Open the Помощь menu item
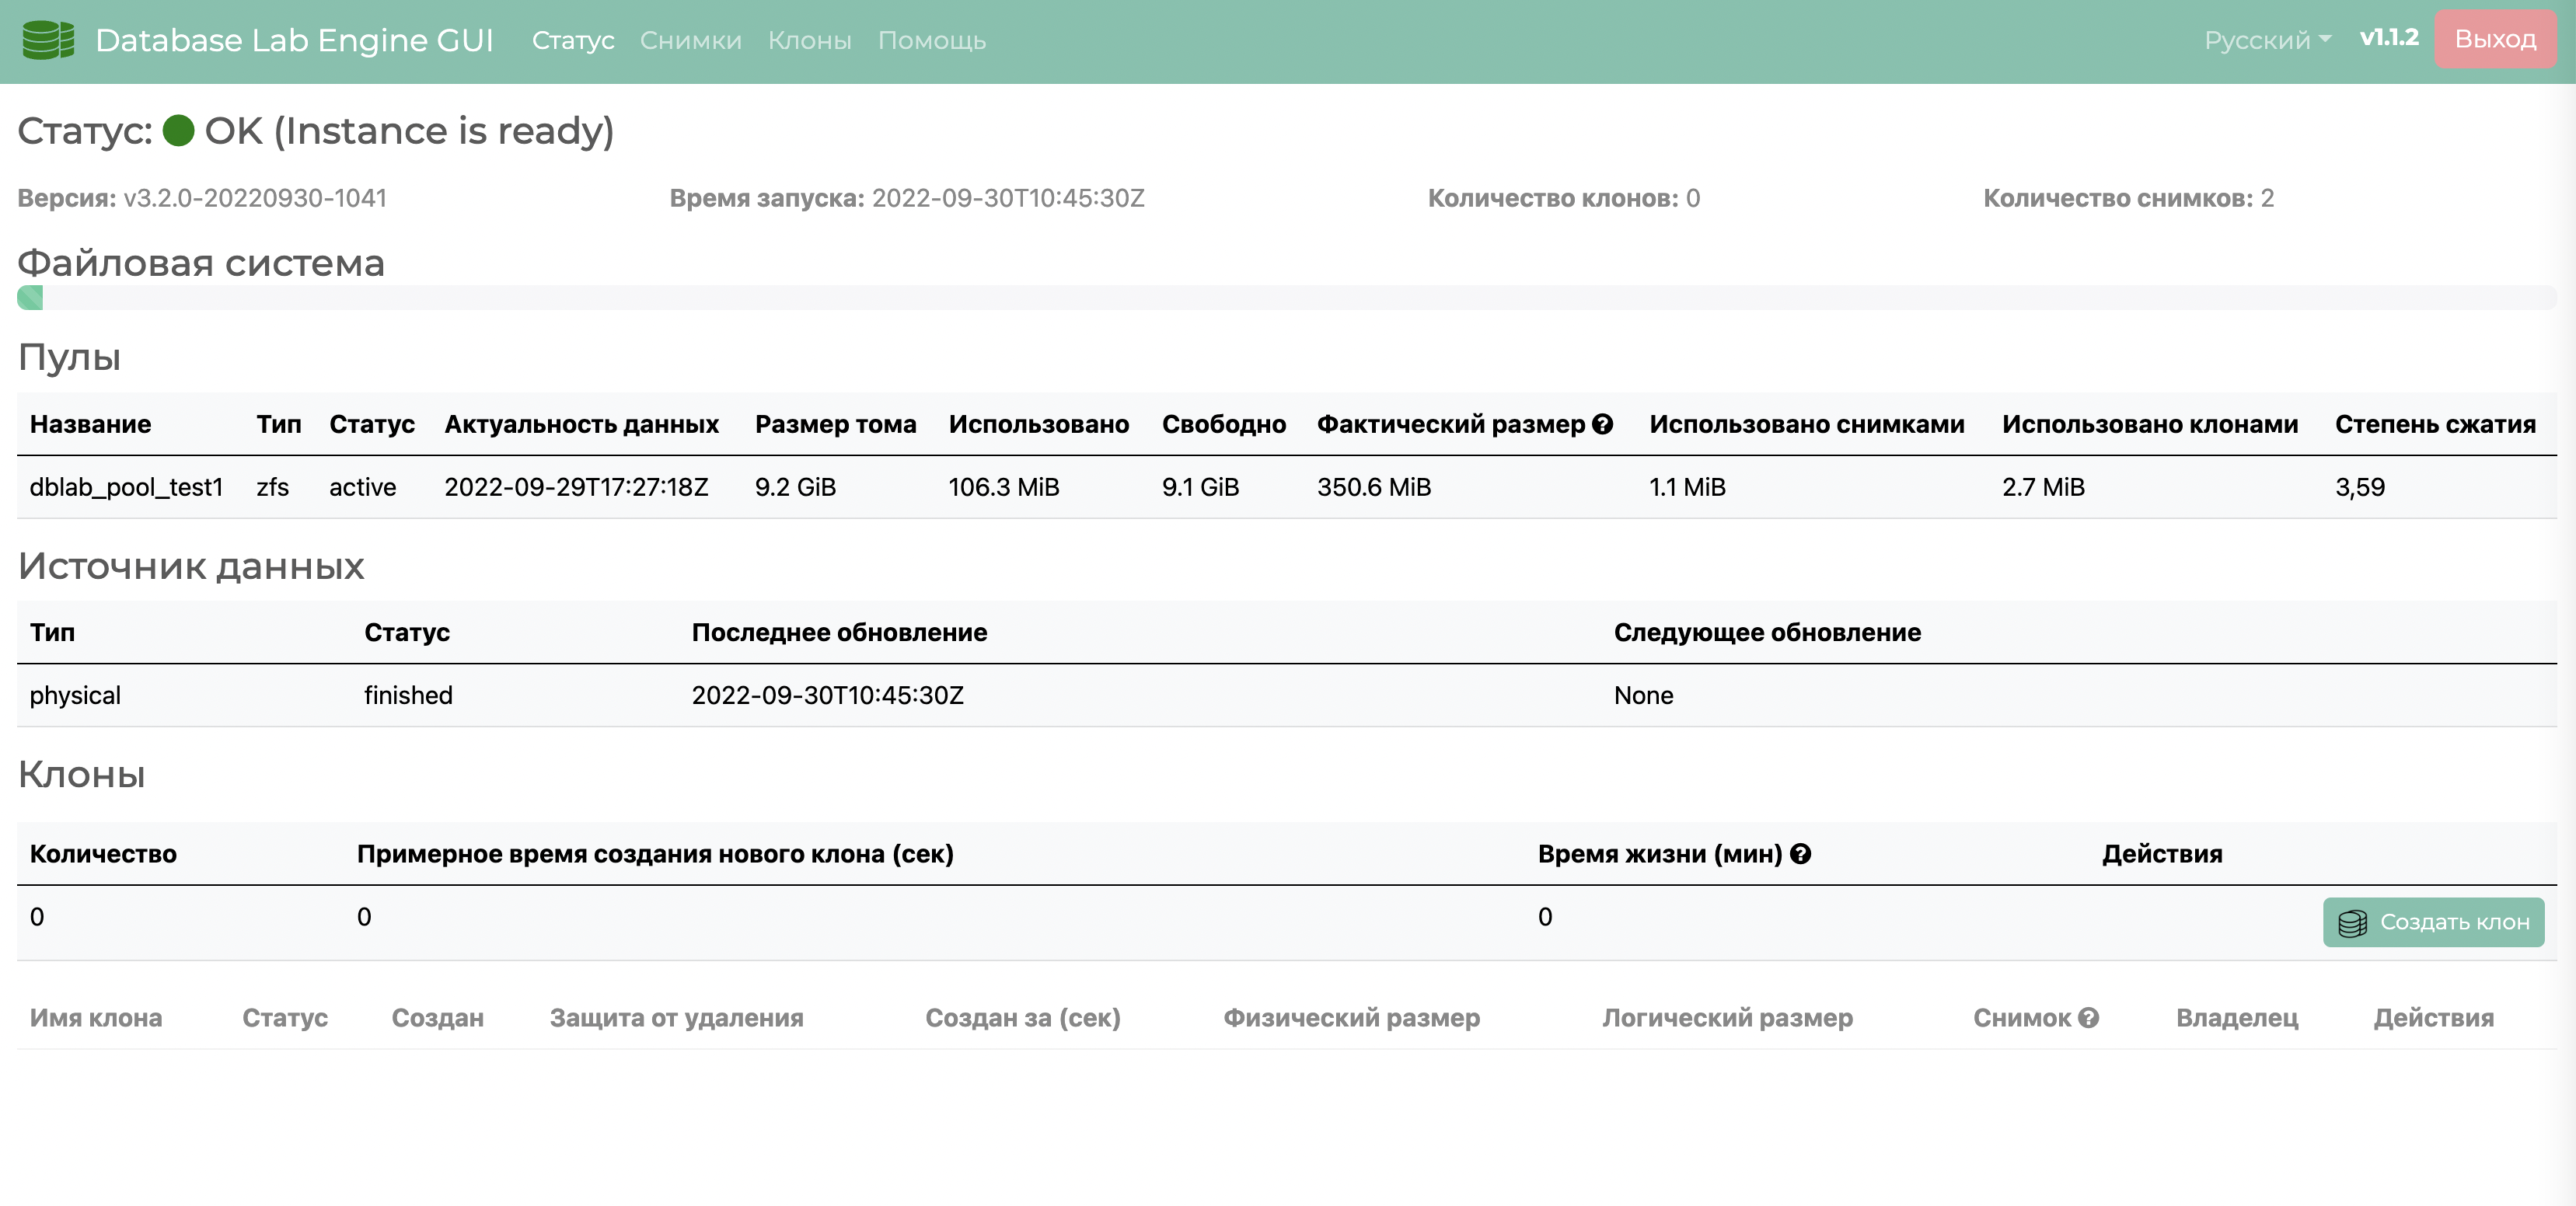Viewport: 2576px width, 1206px height. [932, 40]
